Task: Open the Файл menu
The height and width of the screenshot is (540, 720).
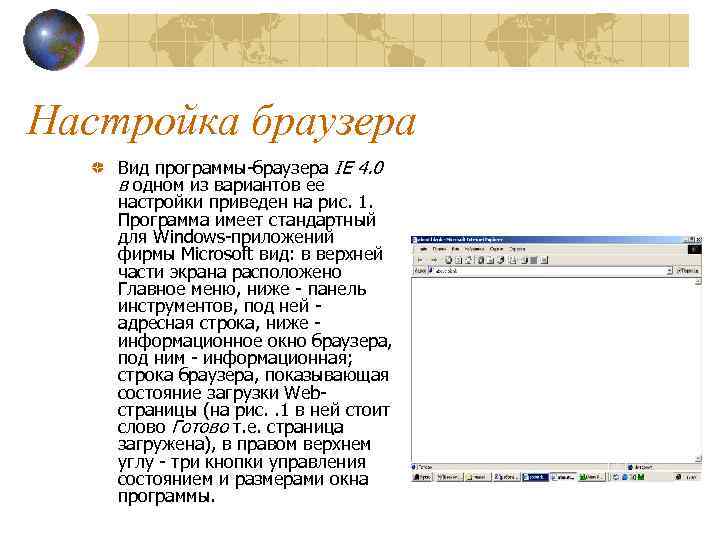Action: (423, 249)
